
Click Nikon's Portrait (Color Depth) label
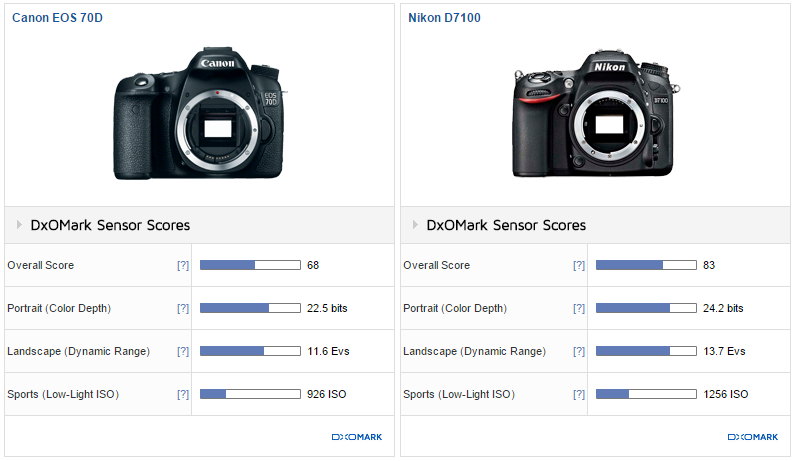click(455, 308)
